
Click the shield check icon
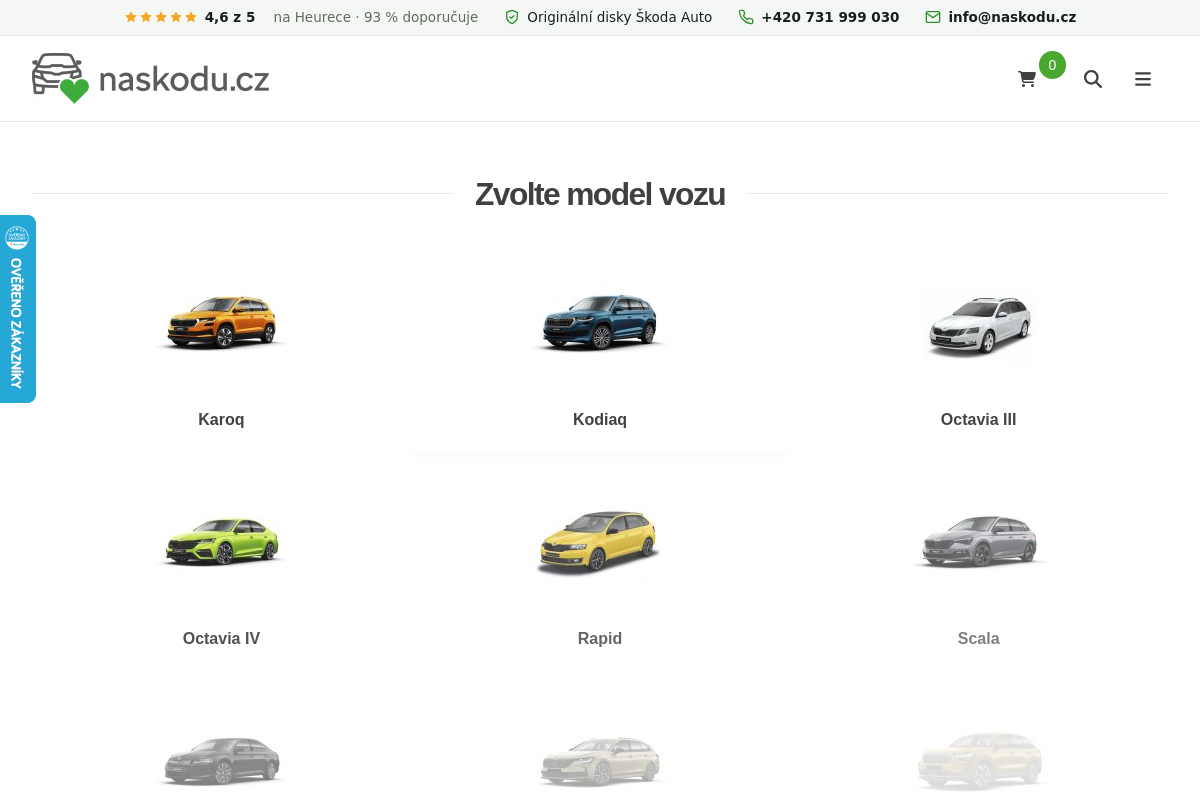tap(512, 17)
